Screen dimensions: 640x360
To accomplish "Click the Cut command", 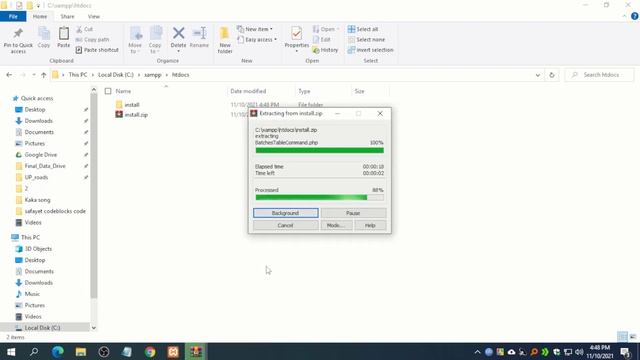I will 84,29.
